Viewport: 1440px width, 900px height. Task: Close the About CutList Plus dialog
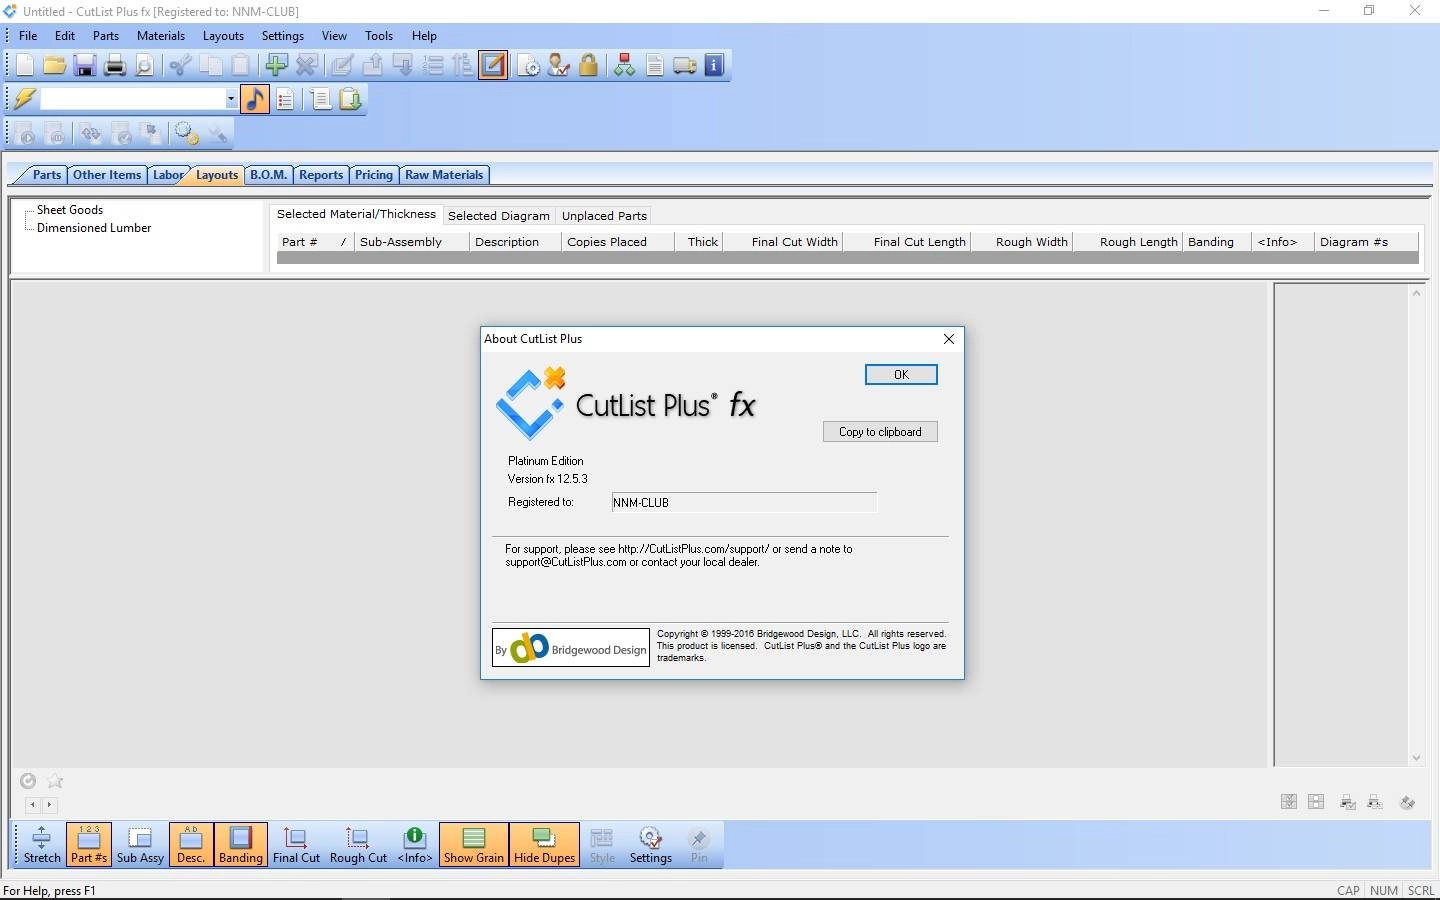coord(949,339)
